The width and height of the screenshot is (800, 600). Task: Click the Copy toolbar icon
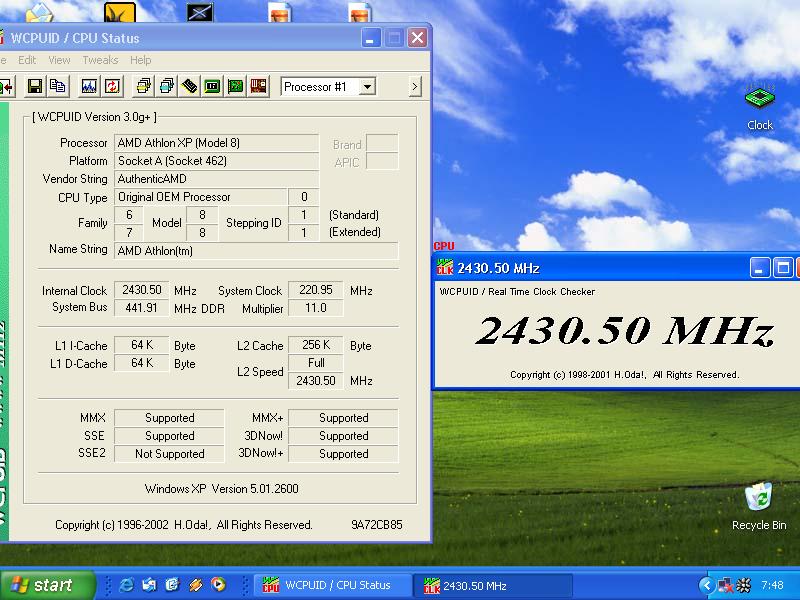[58, 87]
